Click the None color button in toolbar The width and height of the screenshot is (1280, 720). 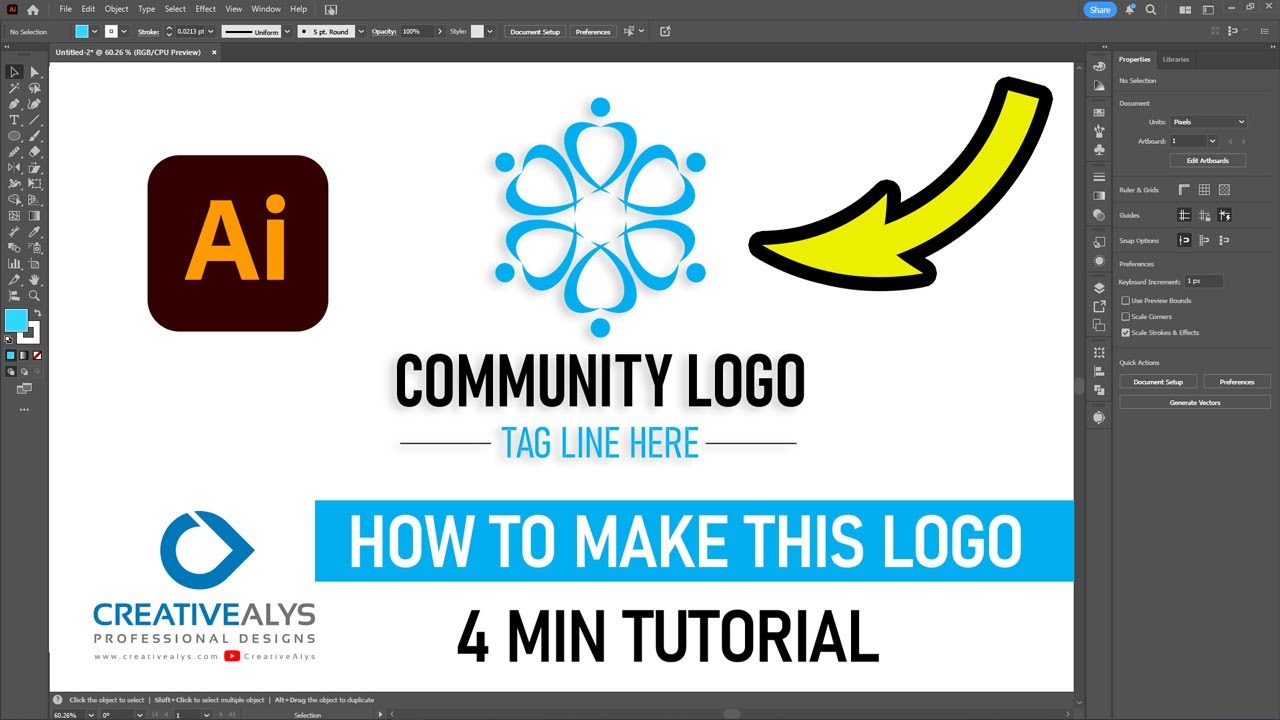(x=37, y=355)
